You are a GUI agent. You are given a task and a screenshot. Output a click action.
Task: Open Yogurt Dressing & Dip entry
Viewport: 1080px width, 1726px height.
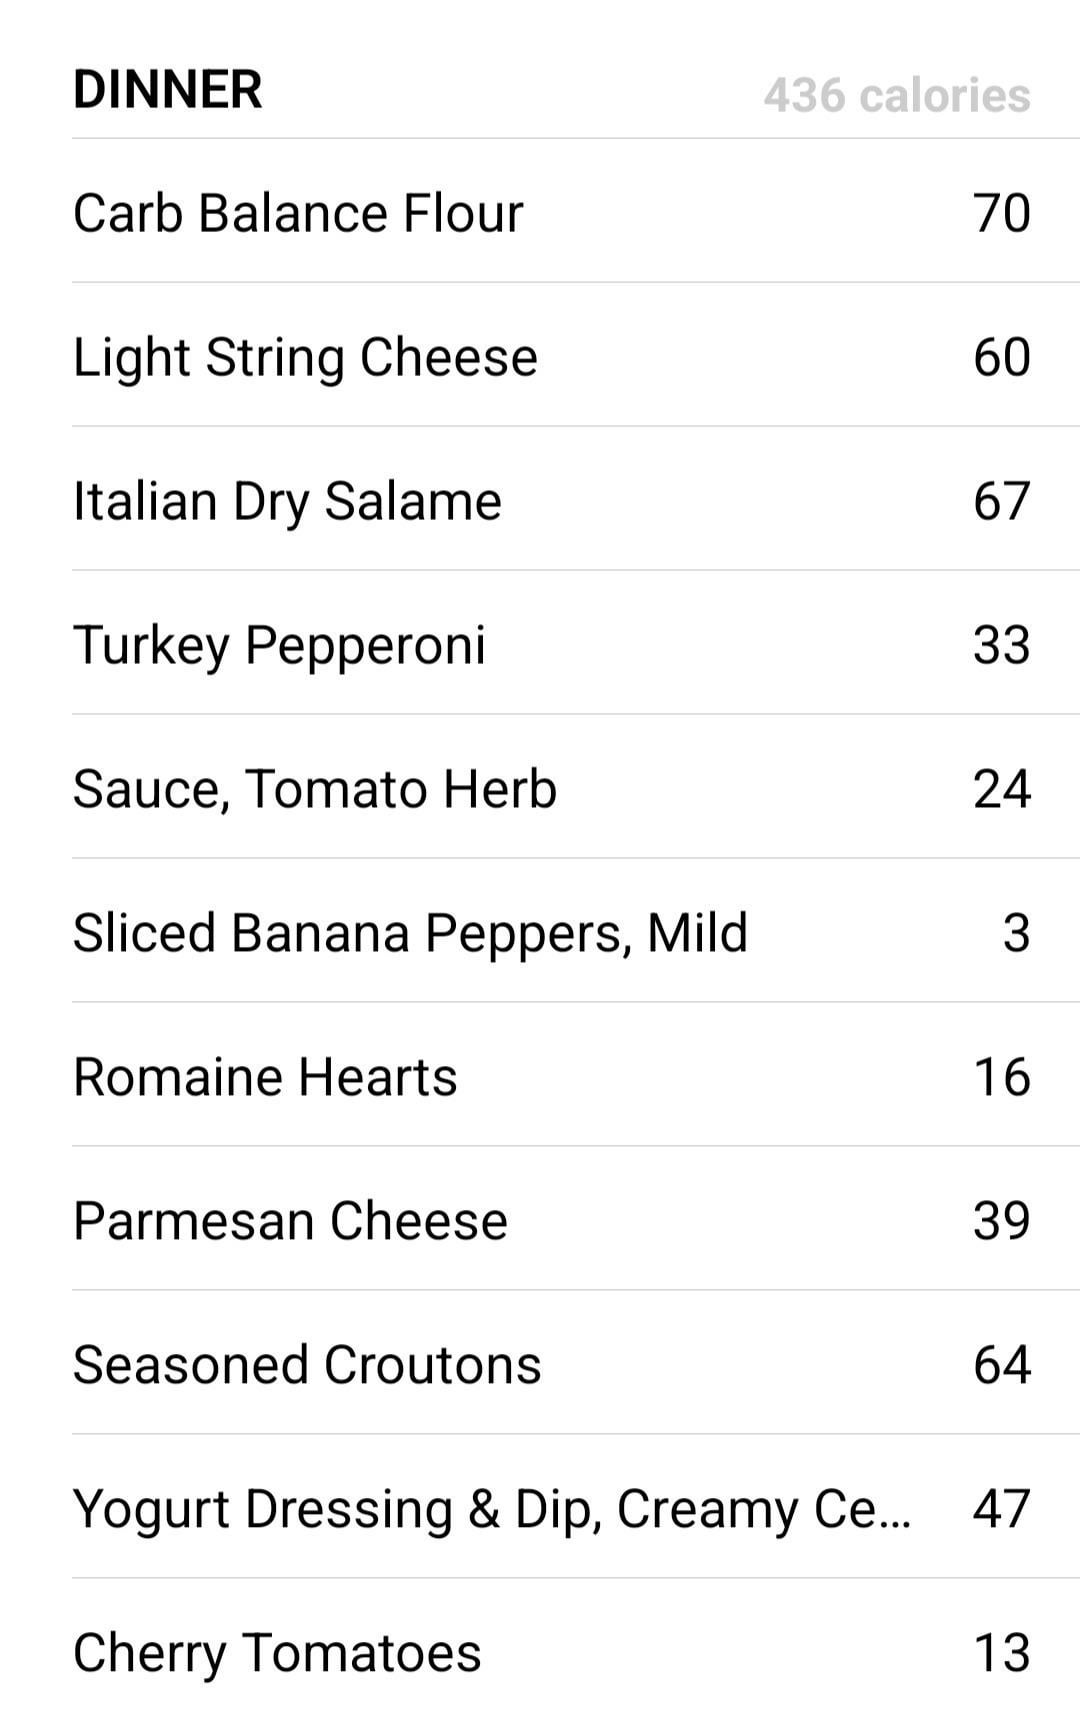(x=576, y=1507)
